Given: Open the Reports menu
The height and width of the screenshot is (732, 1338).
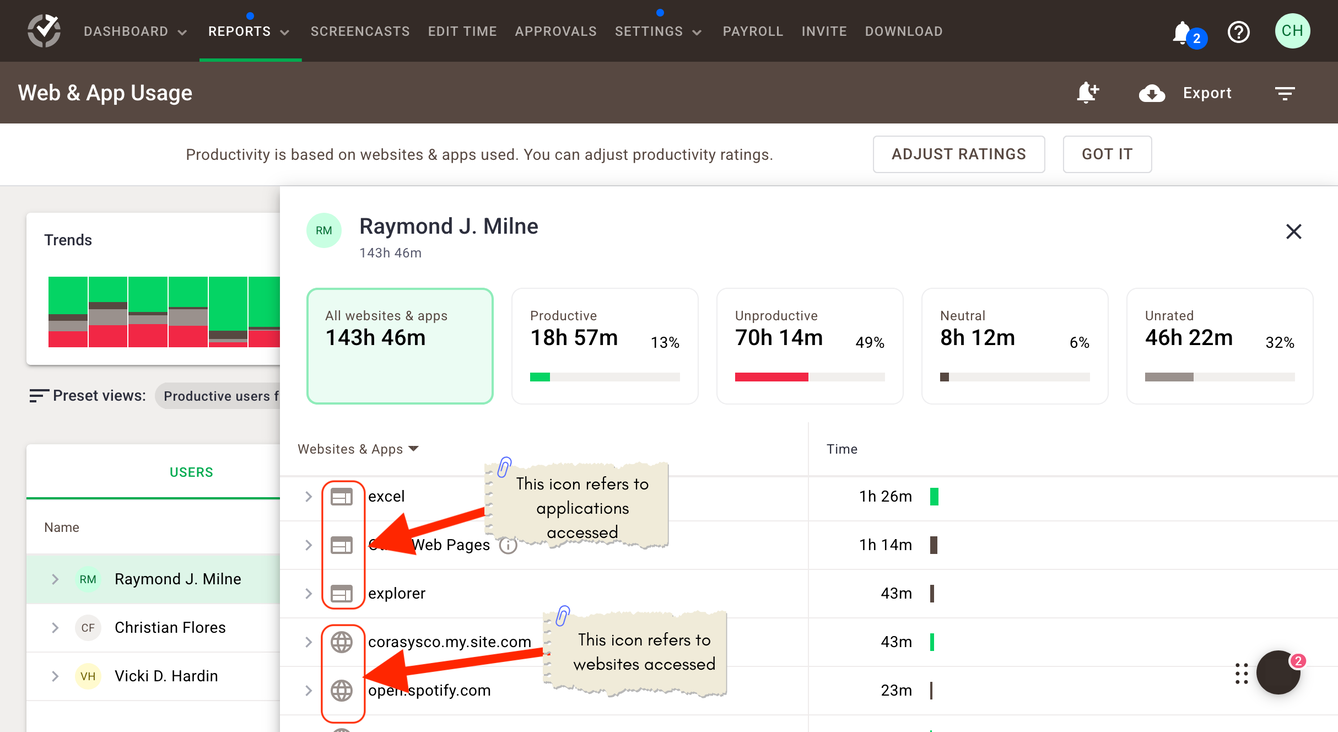Looking at the screenshot, I should (x=249, y=31).
